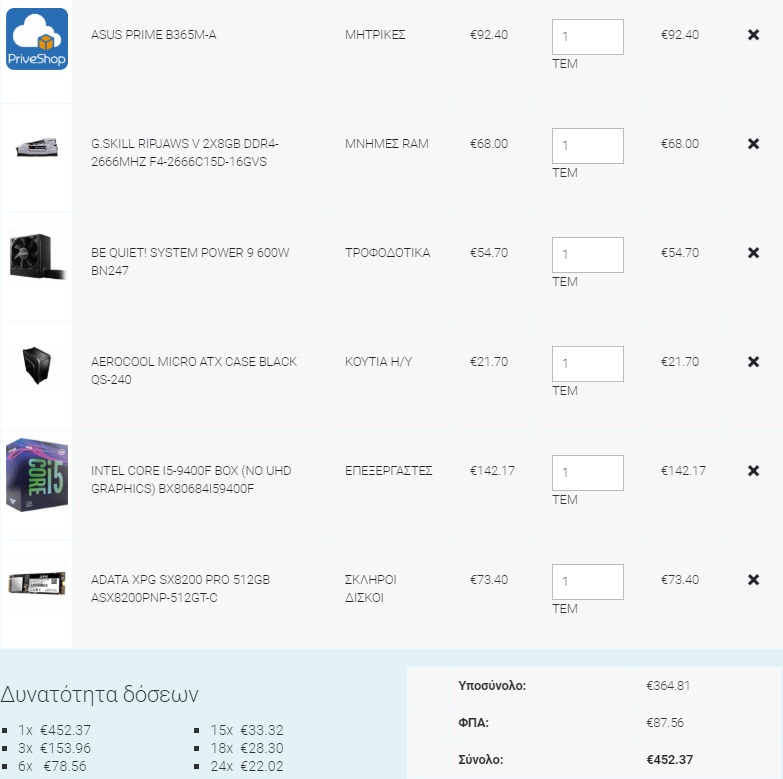
Task: Click quantity field for AEROCOOL case
Action: [x=588, y=364]
